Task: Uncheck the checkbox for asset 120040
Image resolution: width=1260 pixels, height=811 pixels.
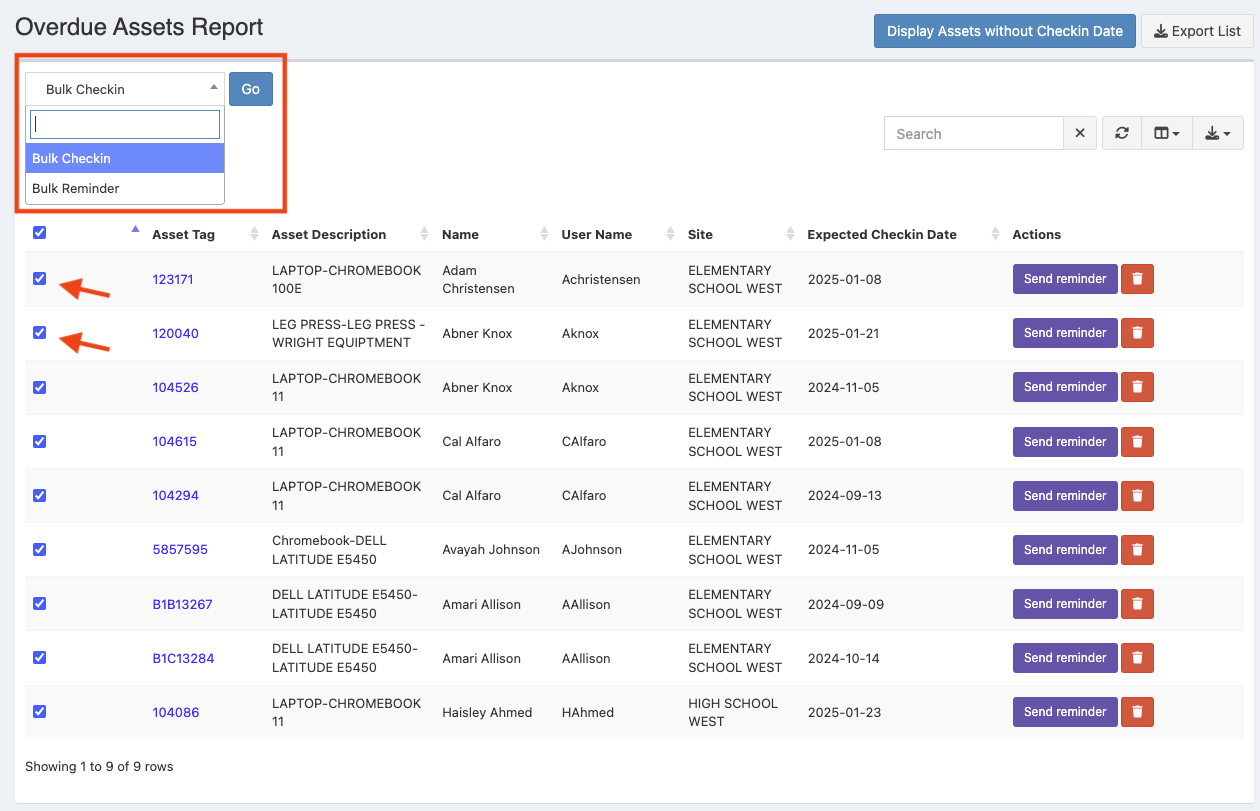Action: pyautogui.click(x=39, y=333)
